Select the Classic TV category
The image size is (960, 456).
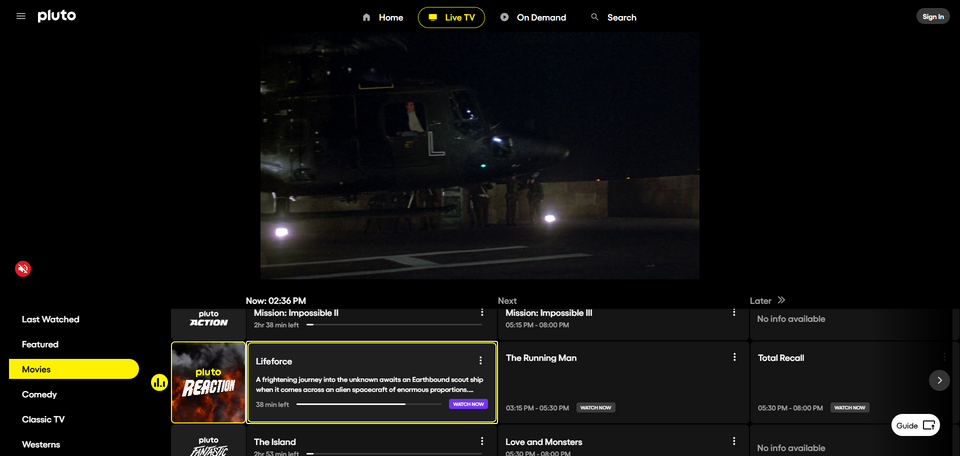tap(43, 419)
